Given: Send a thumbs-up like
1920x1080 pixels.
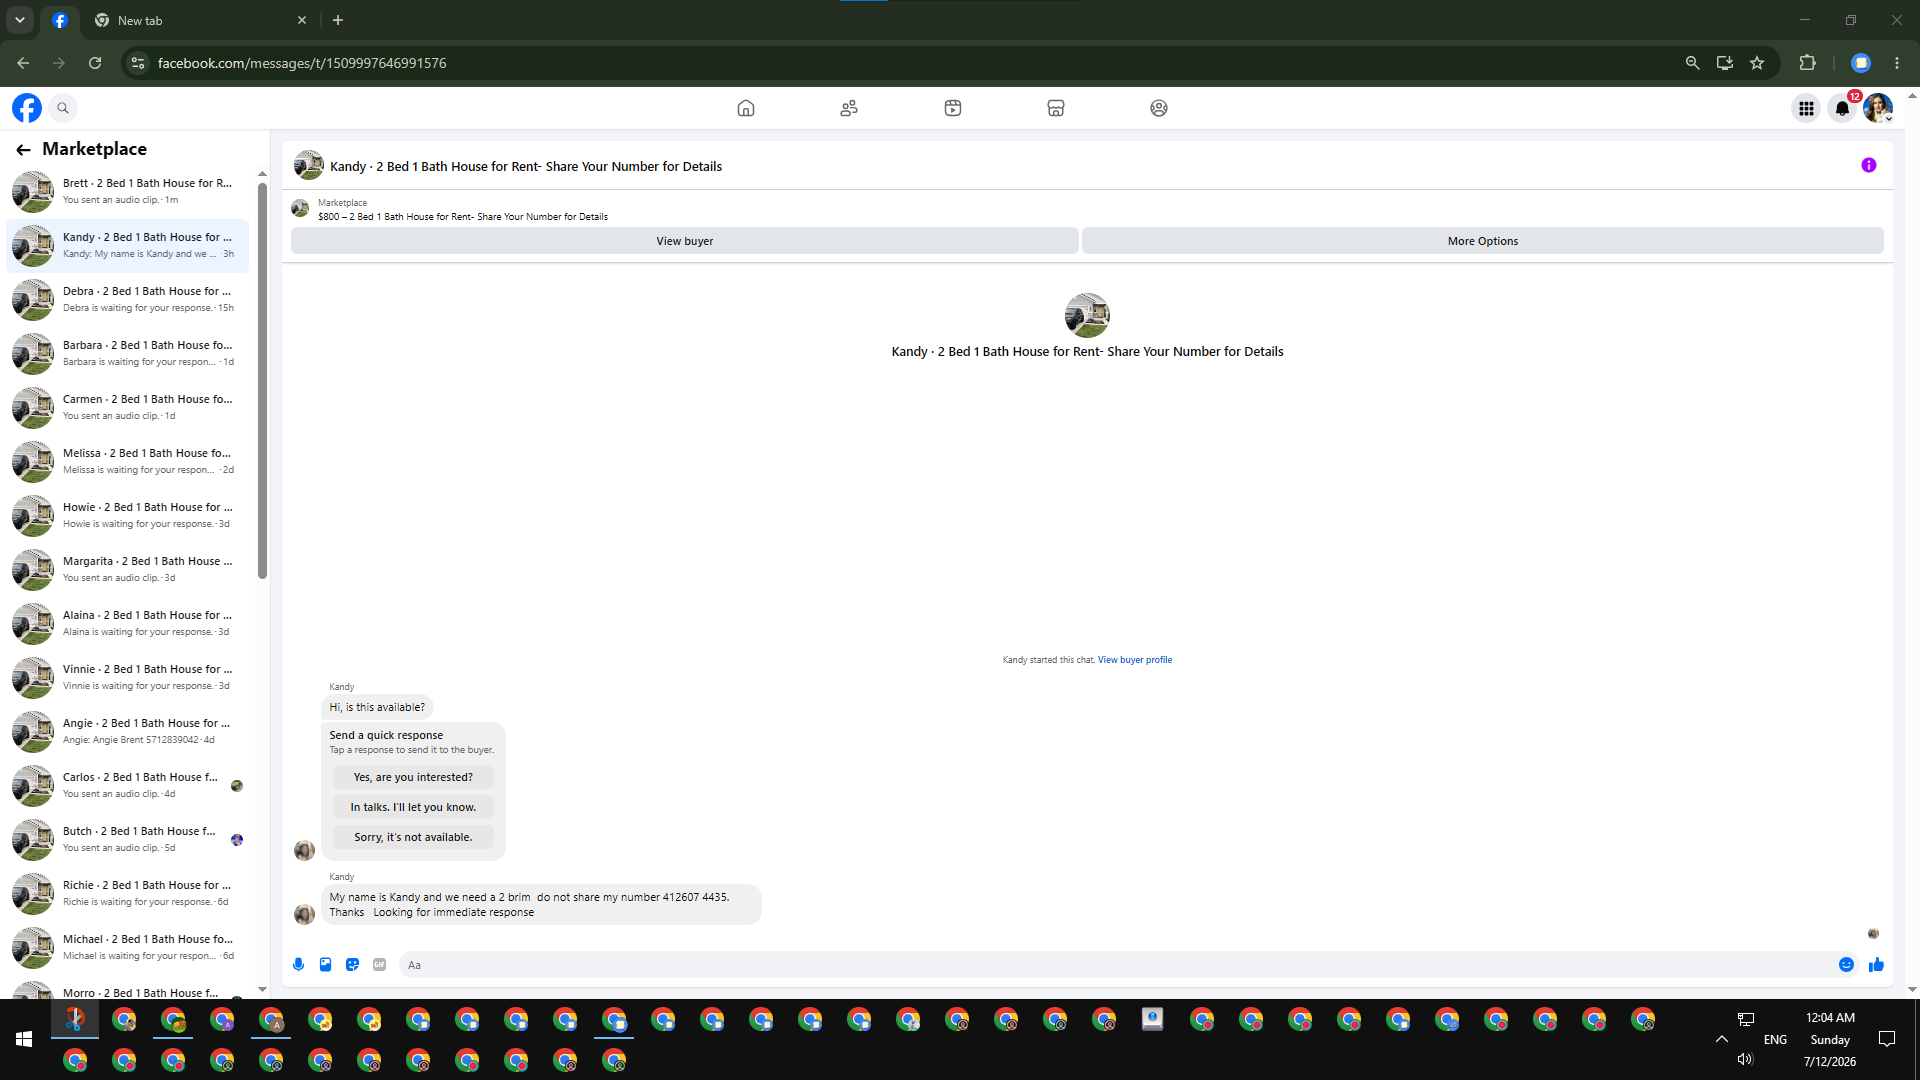Looking at the screenshot, I should tap(1876, 965).
